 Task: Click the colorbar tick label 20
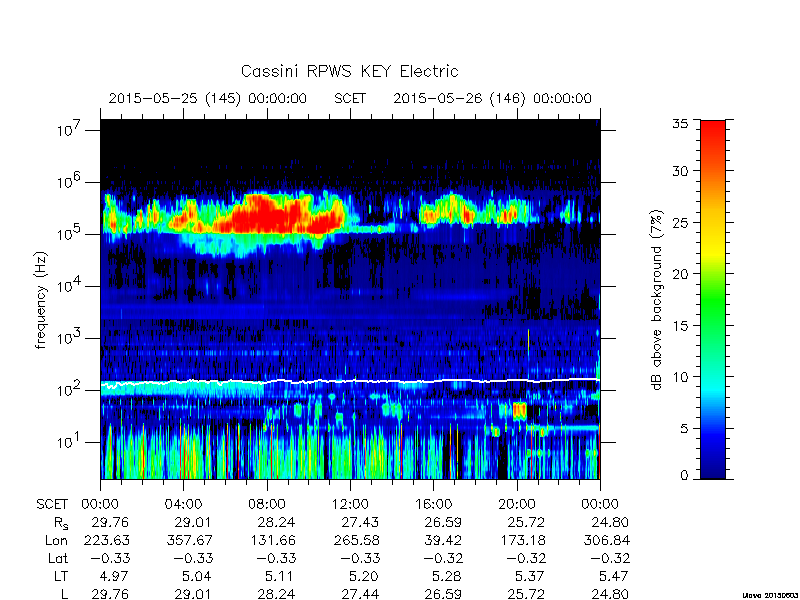(680, 273)
